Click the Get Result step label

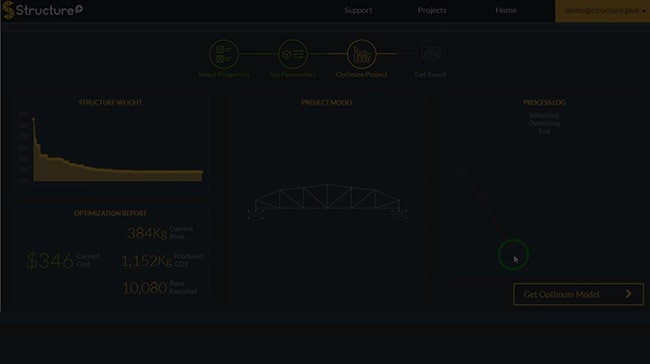click(x=430, y=75)
